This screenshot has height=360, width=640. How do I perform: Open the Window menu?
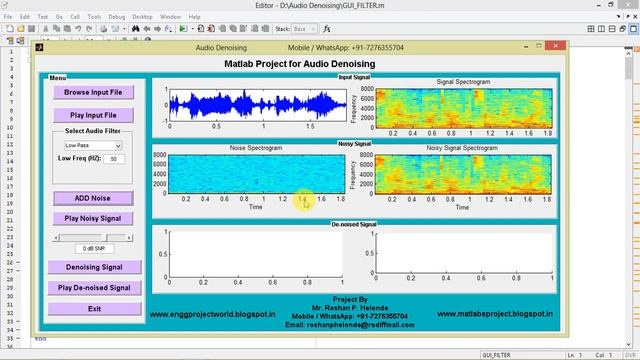coord(170,17)
